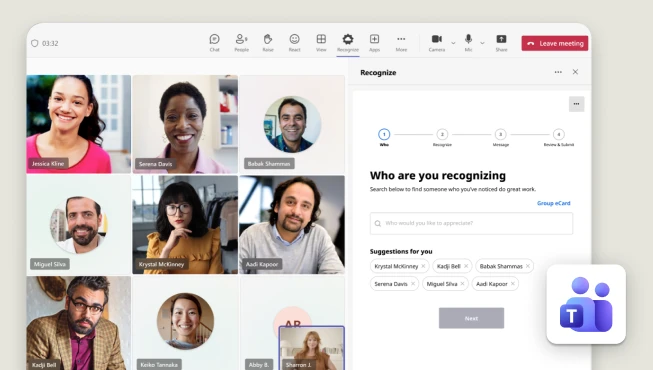The width and height of the screenshot is (653, 370).
Task: Share your screen
Action: (501, 43)
